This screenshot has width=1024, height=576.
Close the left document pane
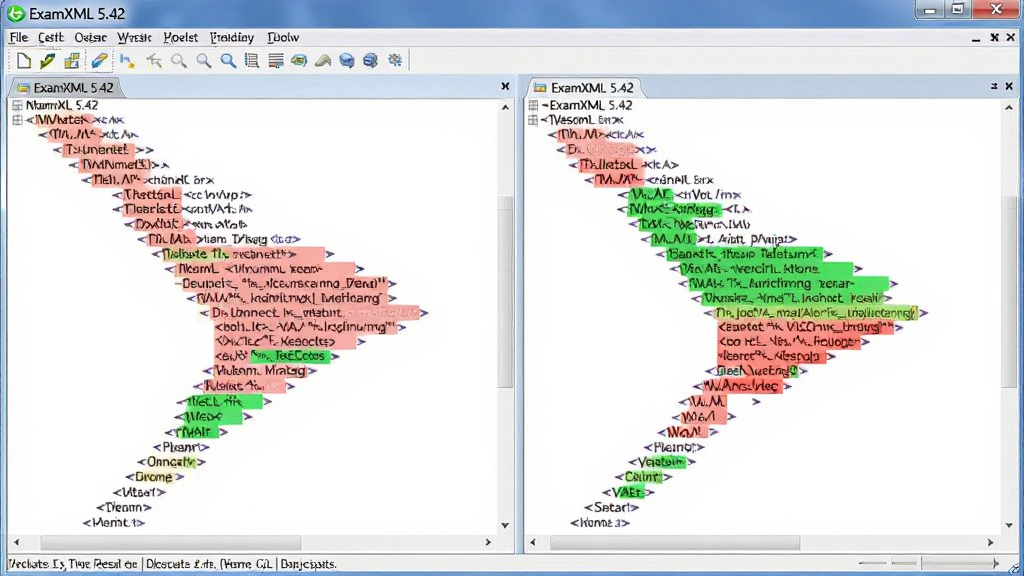point(505,86)
